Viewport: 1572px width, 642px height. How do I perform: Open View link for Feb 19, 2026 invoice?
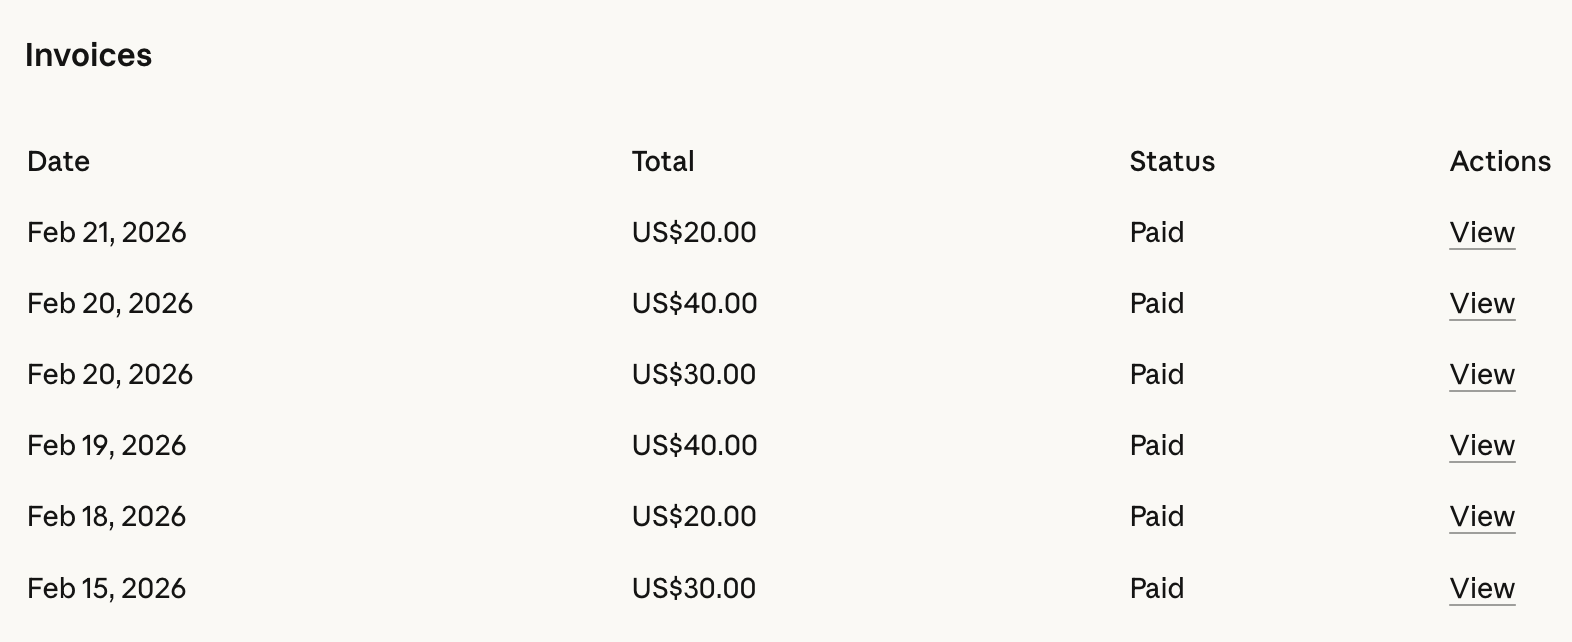pyautogui.click(x=1482, y=445)
